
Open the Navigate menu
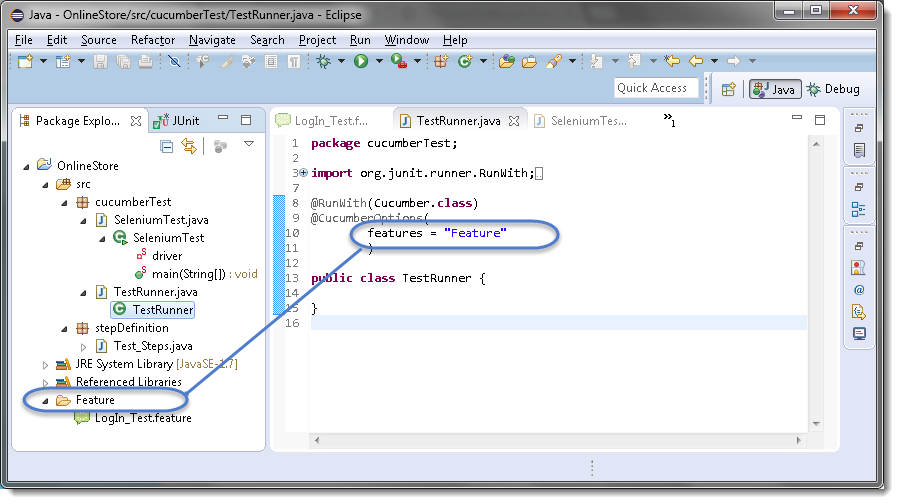(x=212, y=40)
